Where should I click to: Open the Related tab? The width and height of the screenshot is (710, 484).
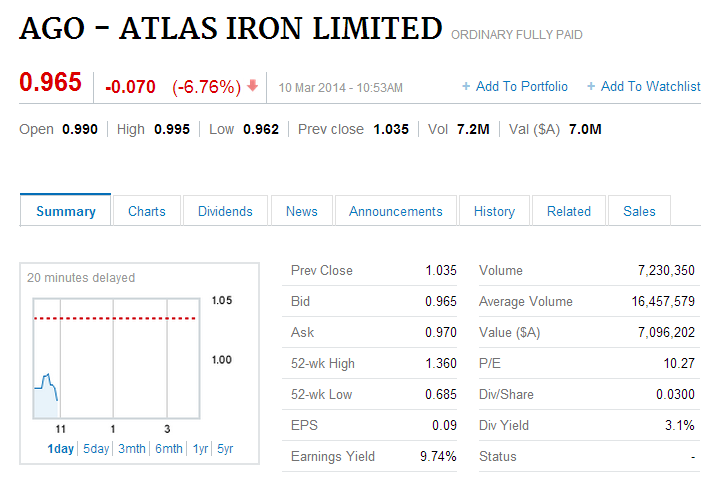click(569, 211)
